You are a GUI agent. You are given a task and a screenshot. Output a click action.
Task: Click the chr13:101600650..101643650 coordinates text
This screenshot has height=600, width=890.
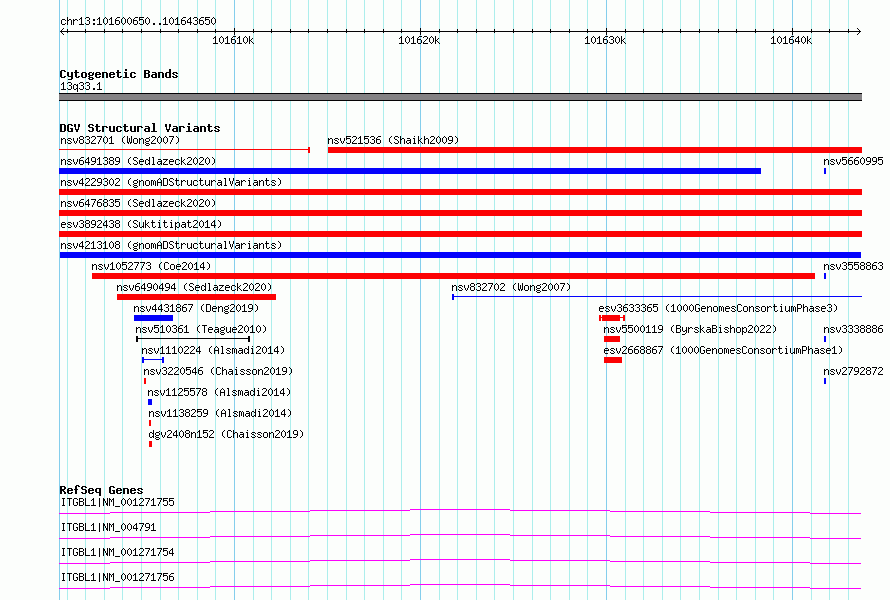coord(138,21)
